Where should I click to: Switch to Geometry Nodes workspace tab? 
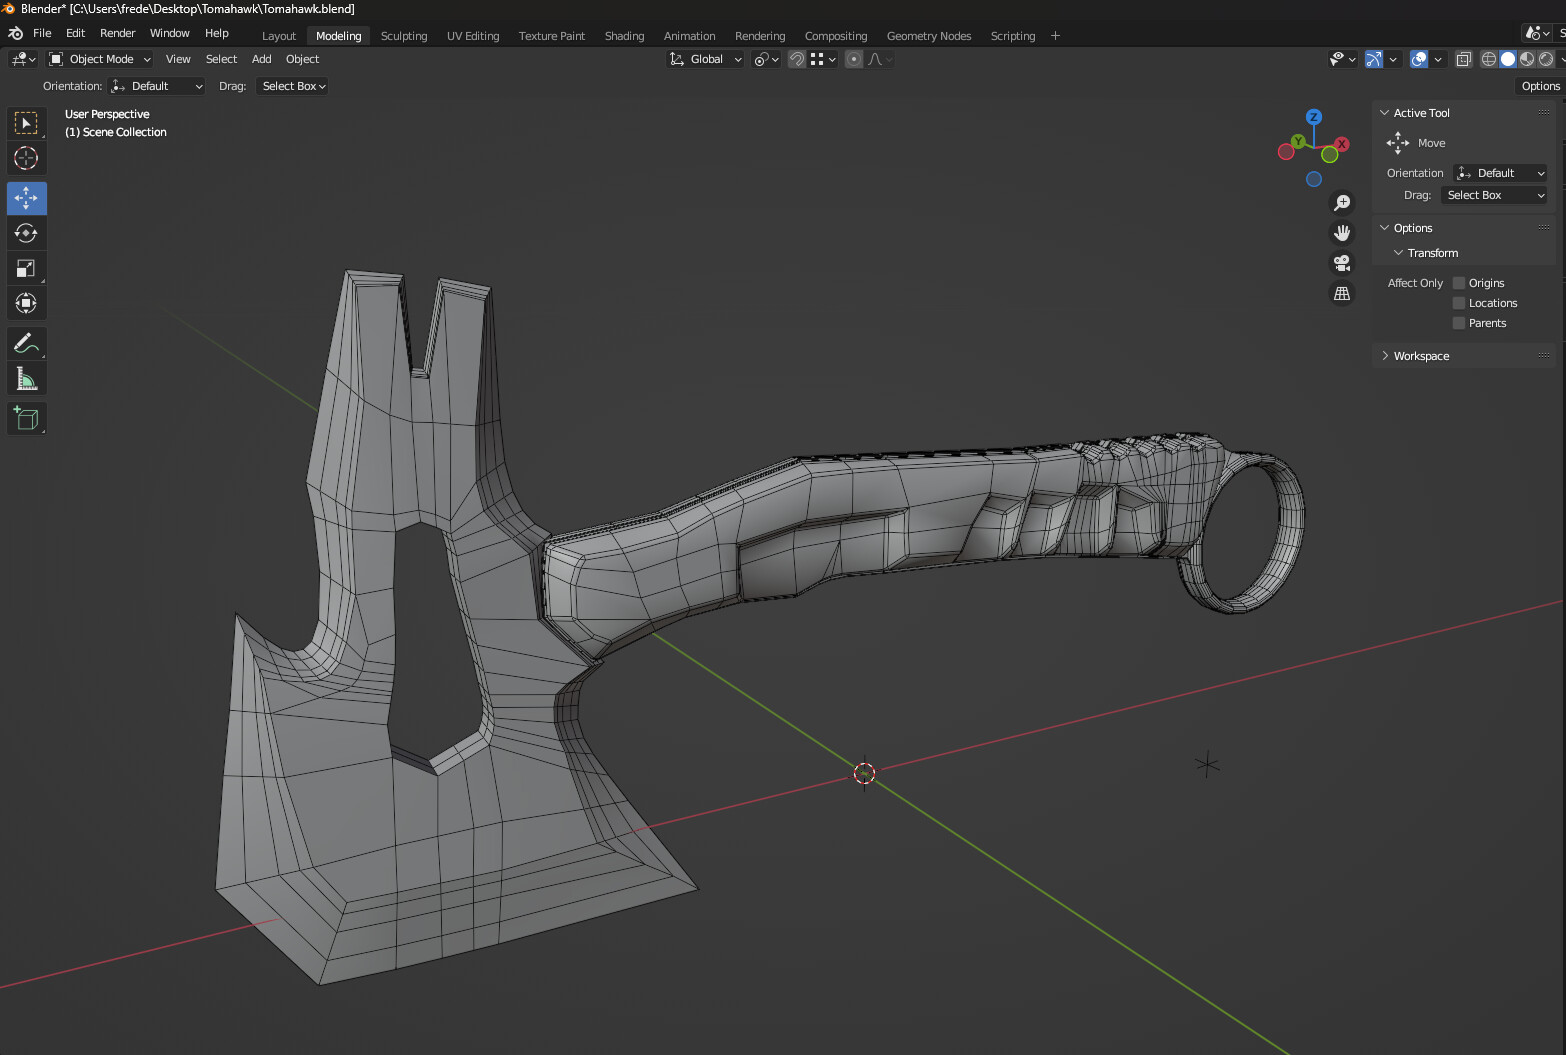click(x=929, y=36)
